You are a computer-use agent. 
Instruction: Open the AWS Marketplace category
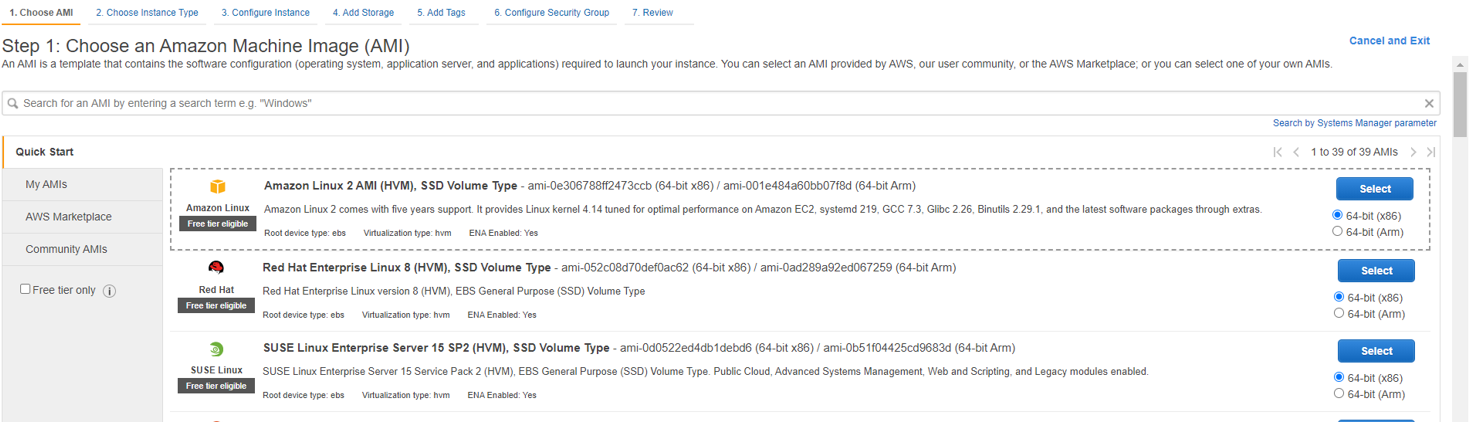tap(69, 217)
